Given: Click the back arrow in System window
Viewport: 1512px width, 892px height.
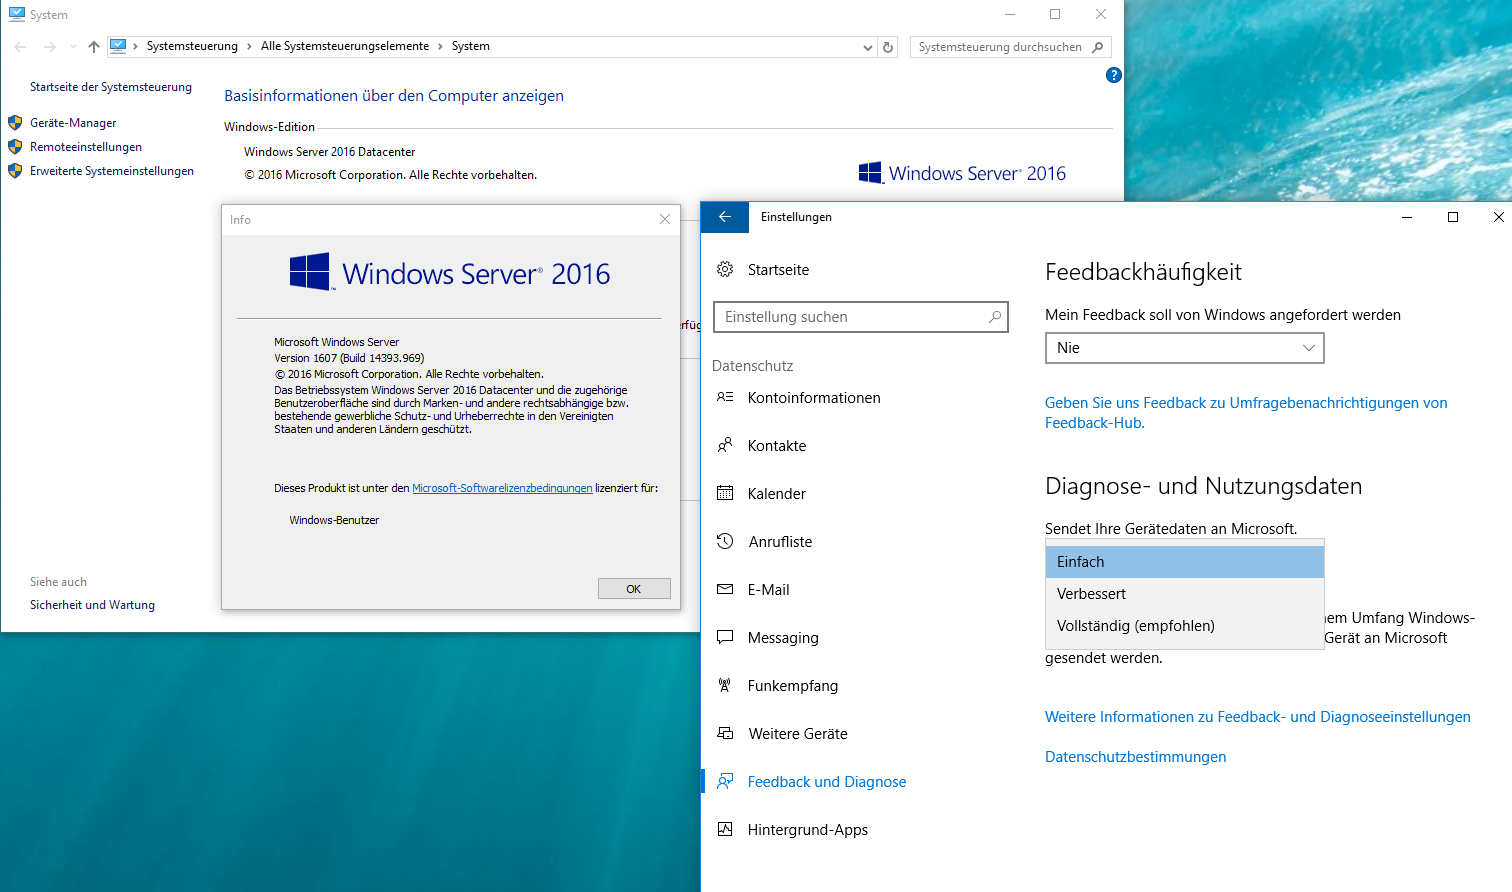Looking at the screenshot, I should click(20, 47).
